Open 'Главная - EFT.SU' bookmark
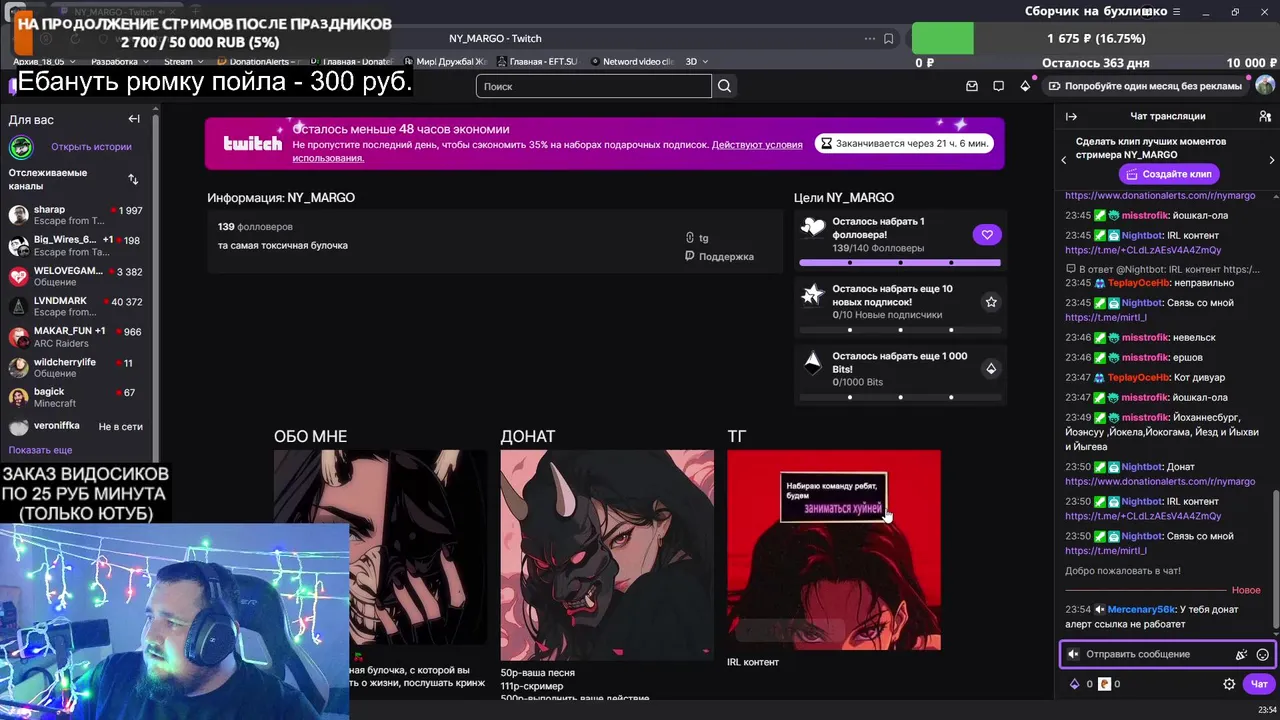Image resolution: width=1280 pixels, height=720 pixels. (x=535, y=62)
